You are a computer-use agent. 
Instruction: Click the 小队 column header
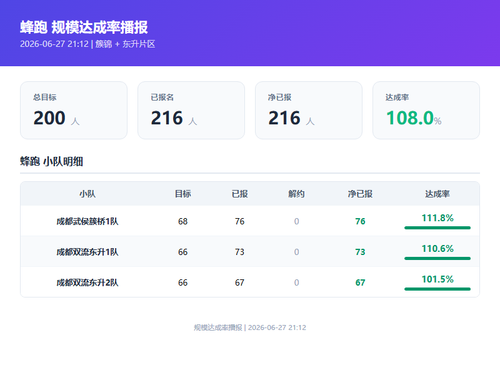click(x=87, y=194)
